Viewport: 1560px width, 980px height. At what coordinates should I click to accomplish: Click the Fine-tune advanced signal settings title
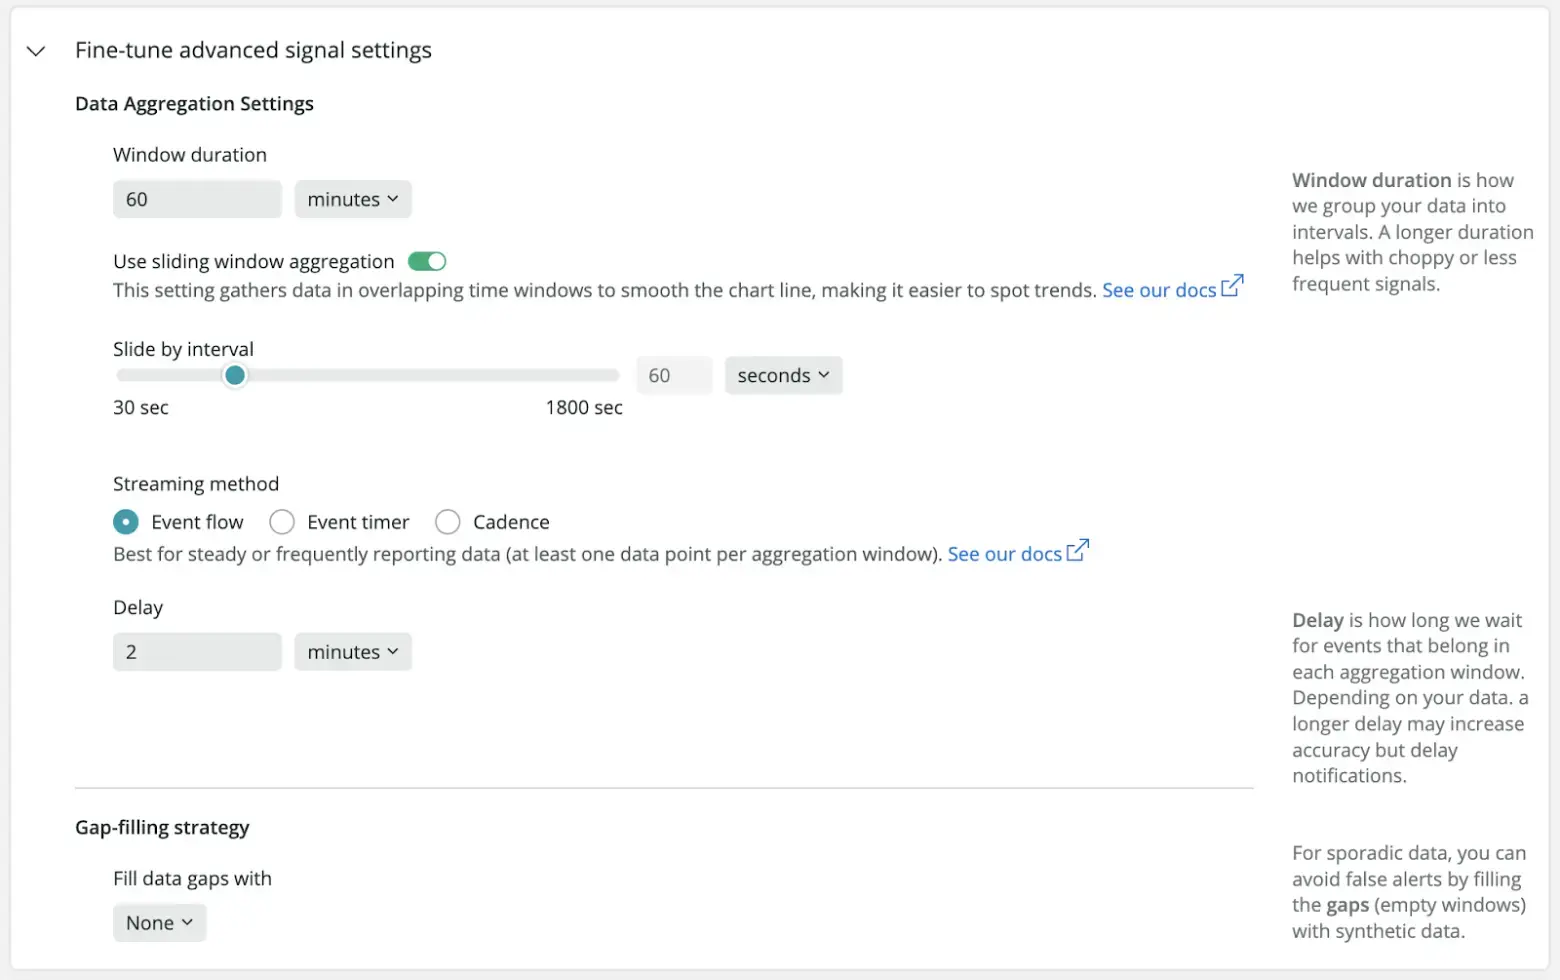click(x=253, y=51)
